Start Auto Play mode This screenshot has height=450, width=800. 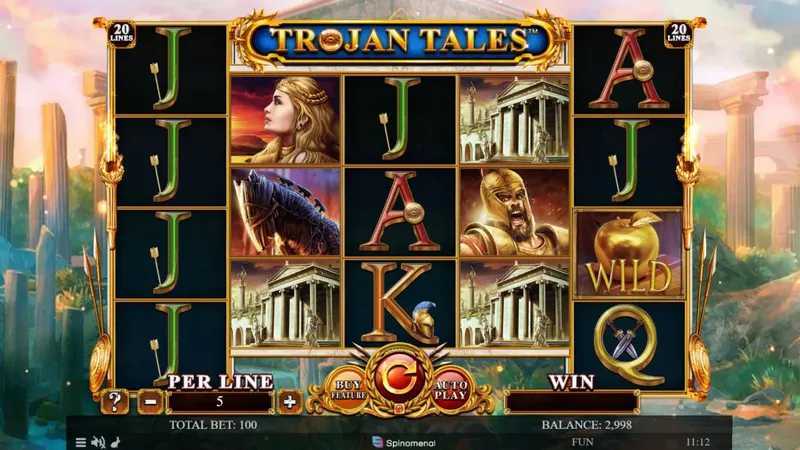(451, 390)
